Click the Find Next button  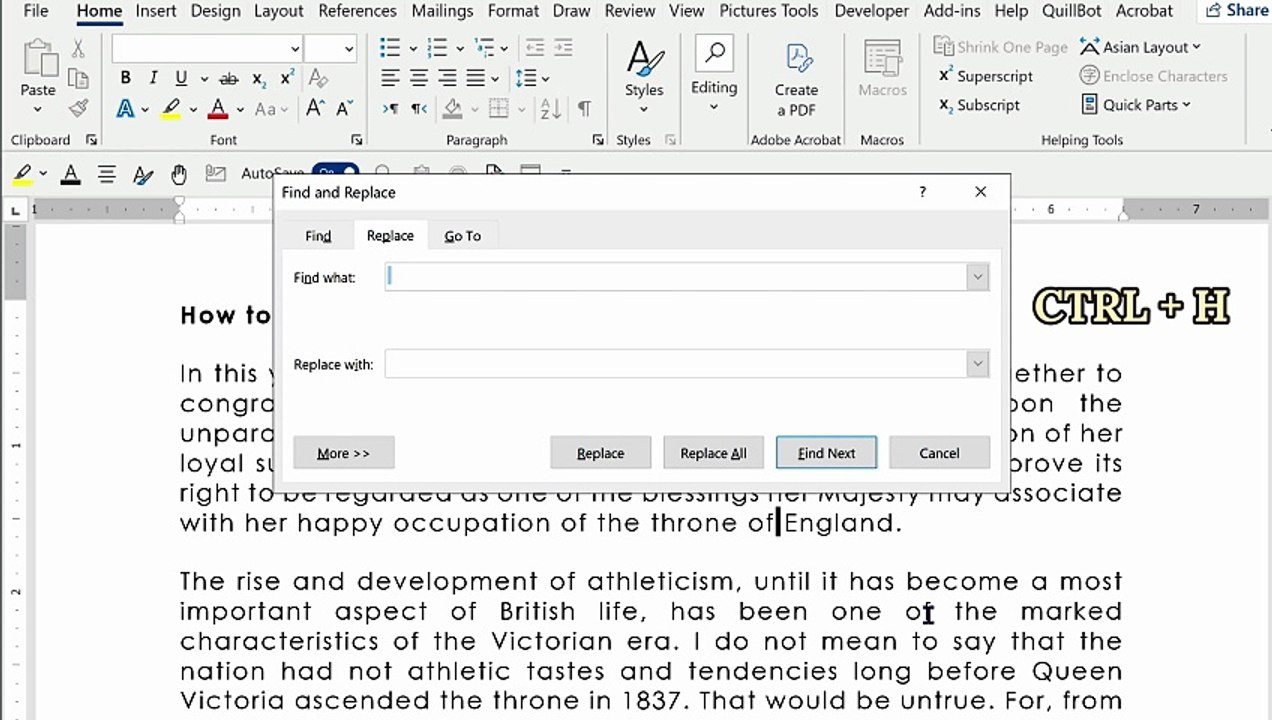[826, 453]
